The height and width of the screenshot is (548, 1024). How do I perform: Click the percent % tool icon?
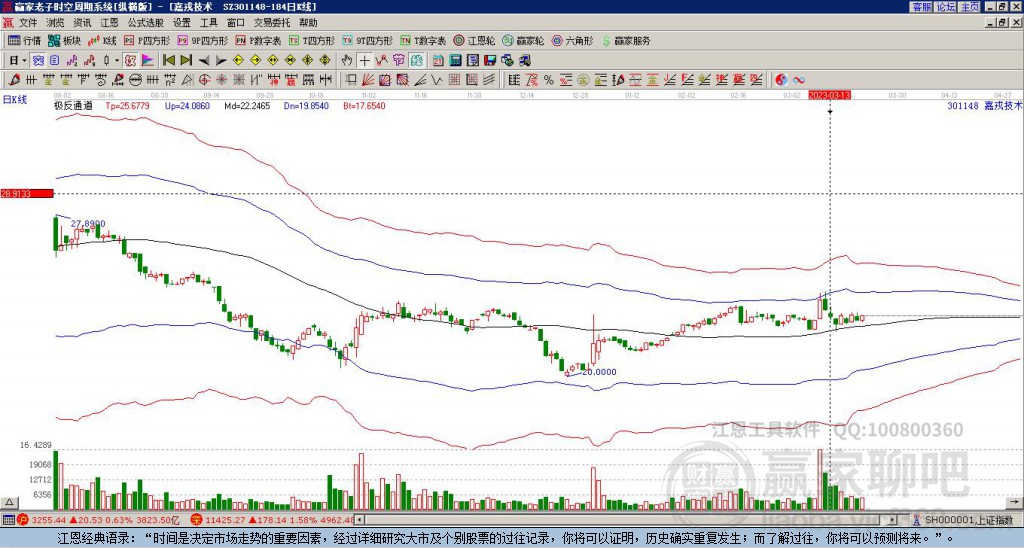[x=549, y=80]
